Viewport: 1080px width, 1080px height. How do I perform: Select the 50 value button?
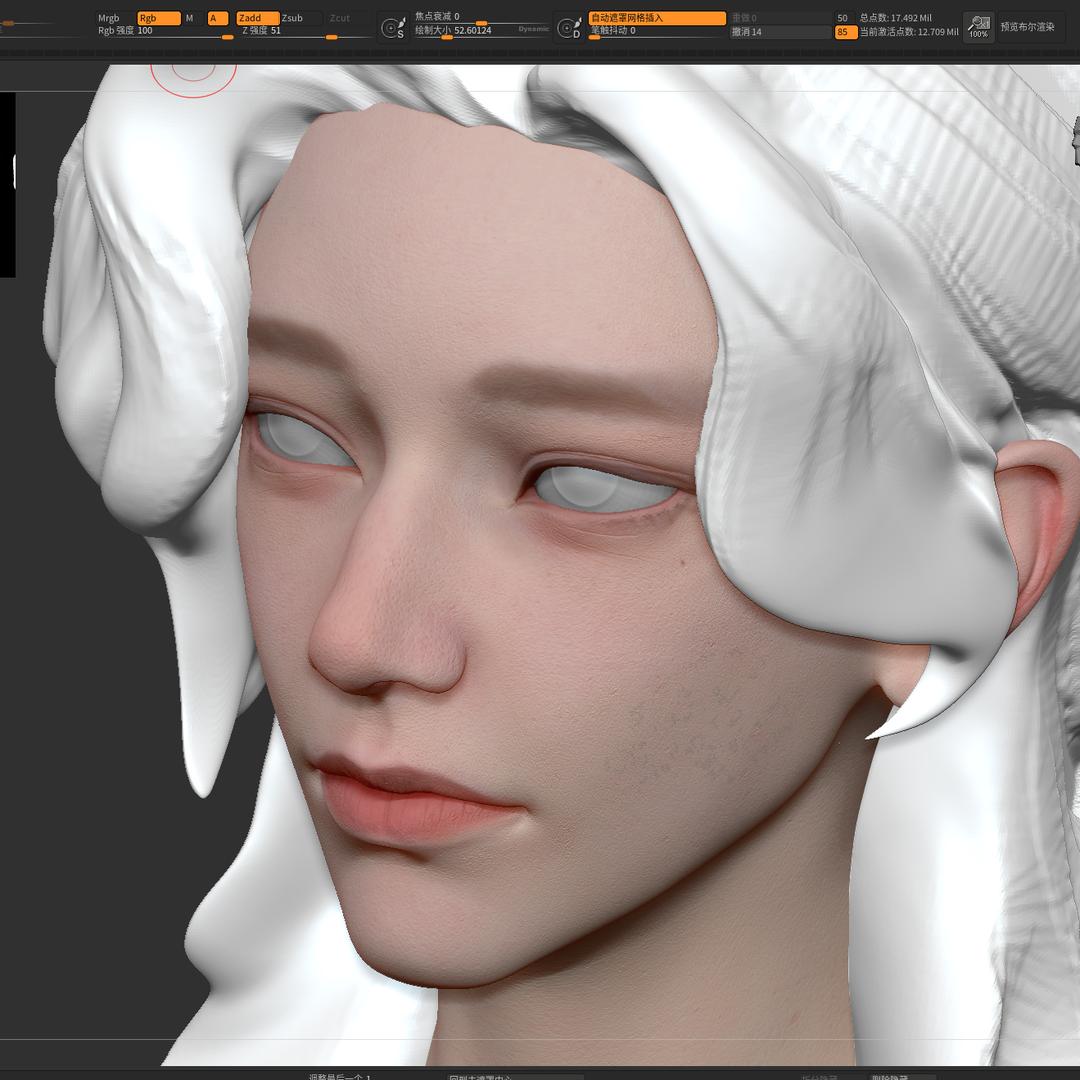coord(844,18)
